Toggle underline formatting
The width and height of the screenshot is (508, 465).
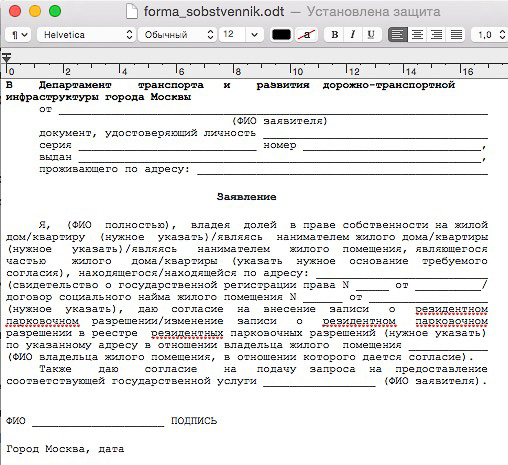pos(371,35)
